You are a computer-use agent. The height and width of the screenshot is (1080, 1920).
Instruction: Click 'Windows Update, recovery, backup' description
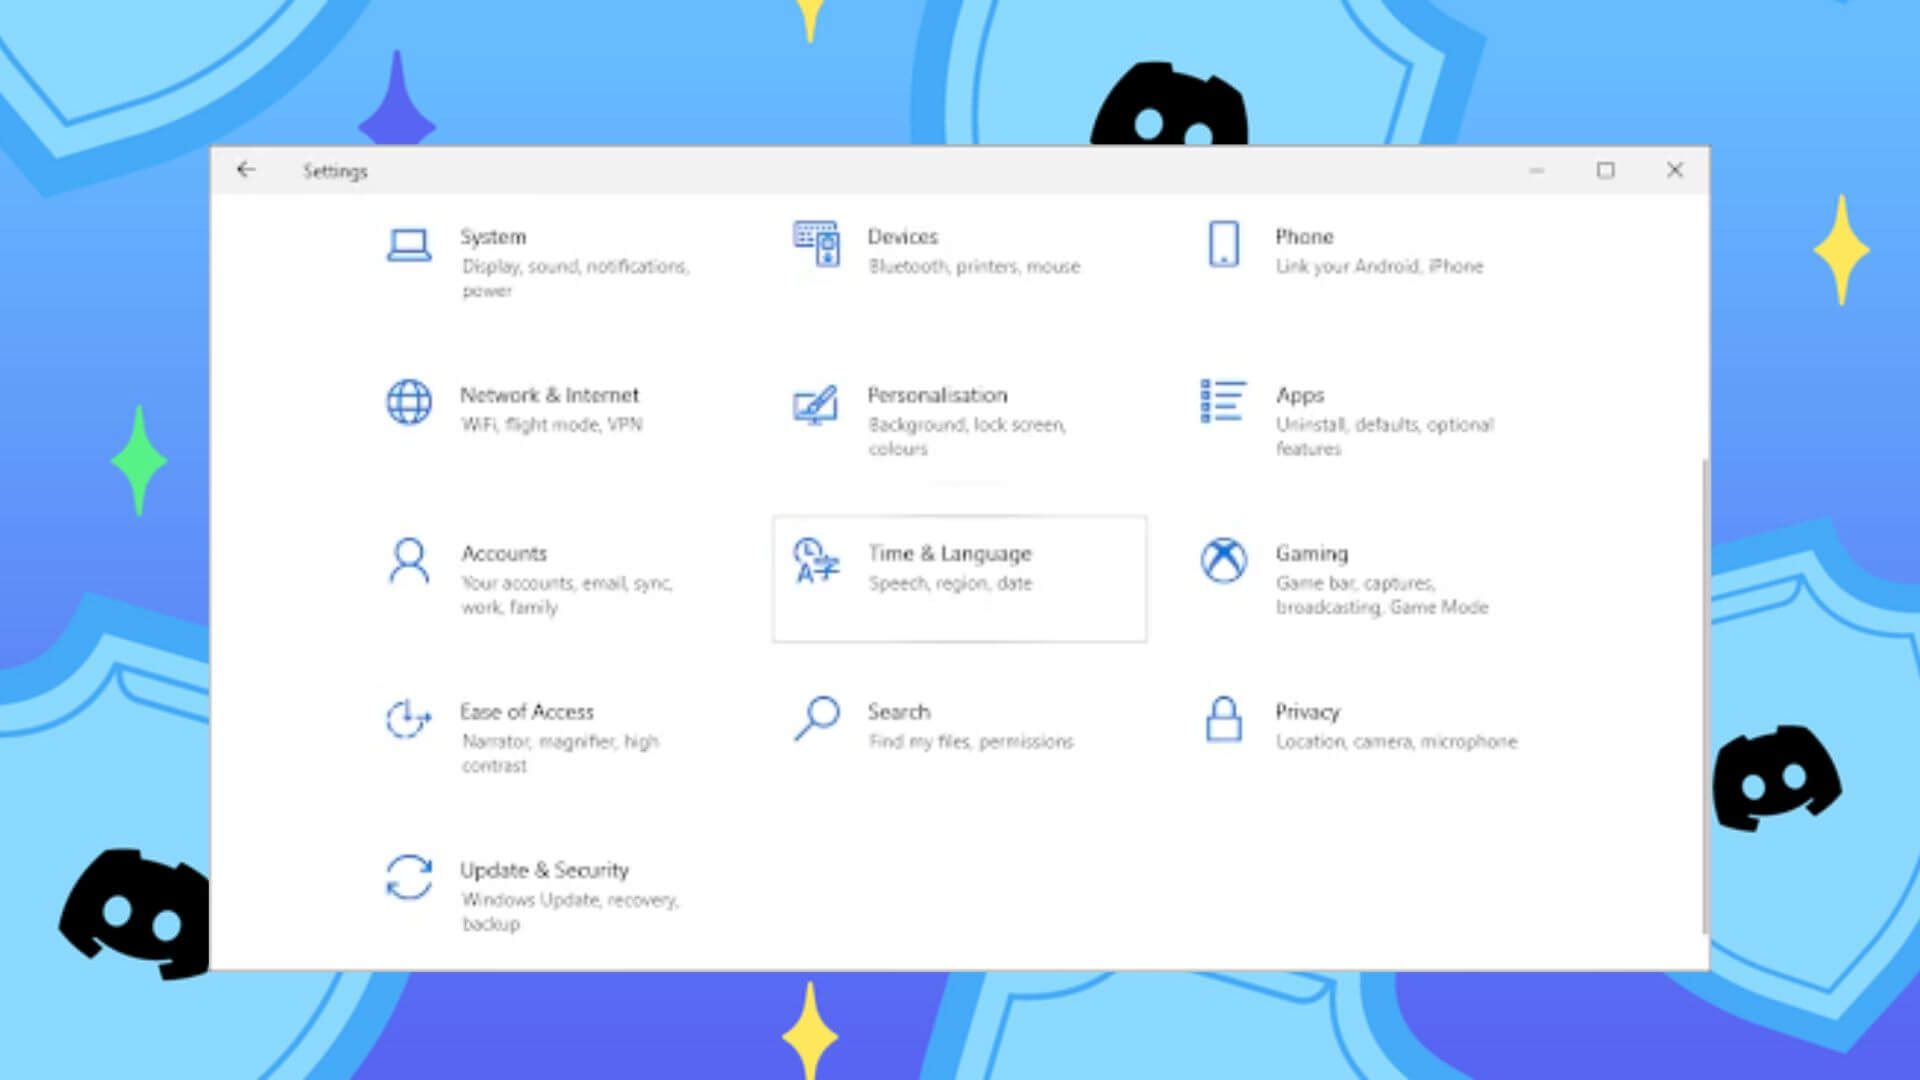coord(570,911)
